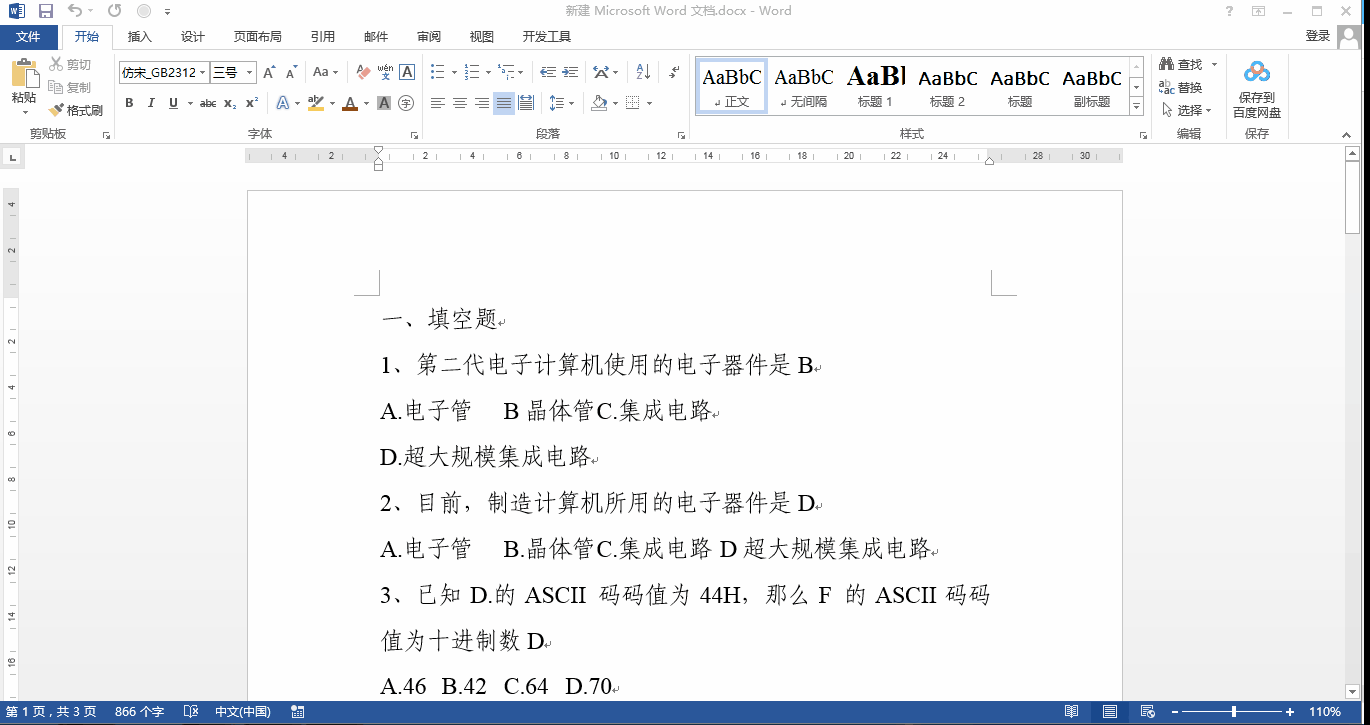The width and height of the screenshot is (1370, 725).
Task: Switch to the Design (设计) tab
Action: coord(193,37)
